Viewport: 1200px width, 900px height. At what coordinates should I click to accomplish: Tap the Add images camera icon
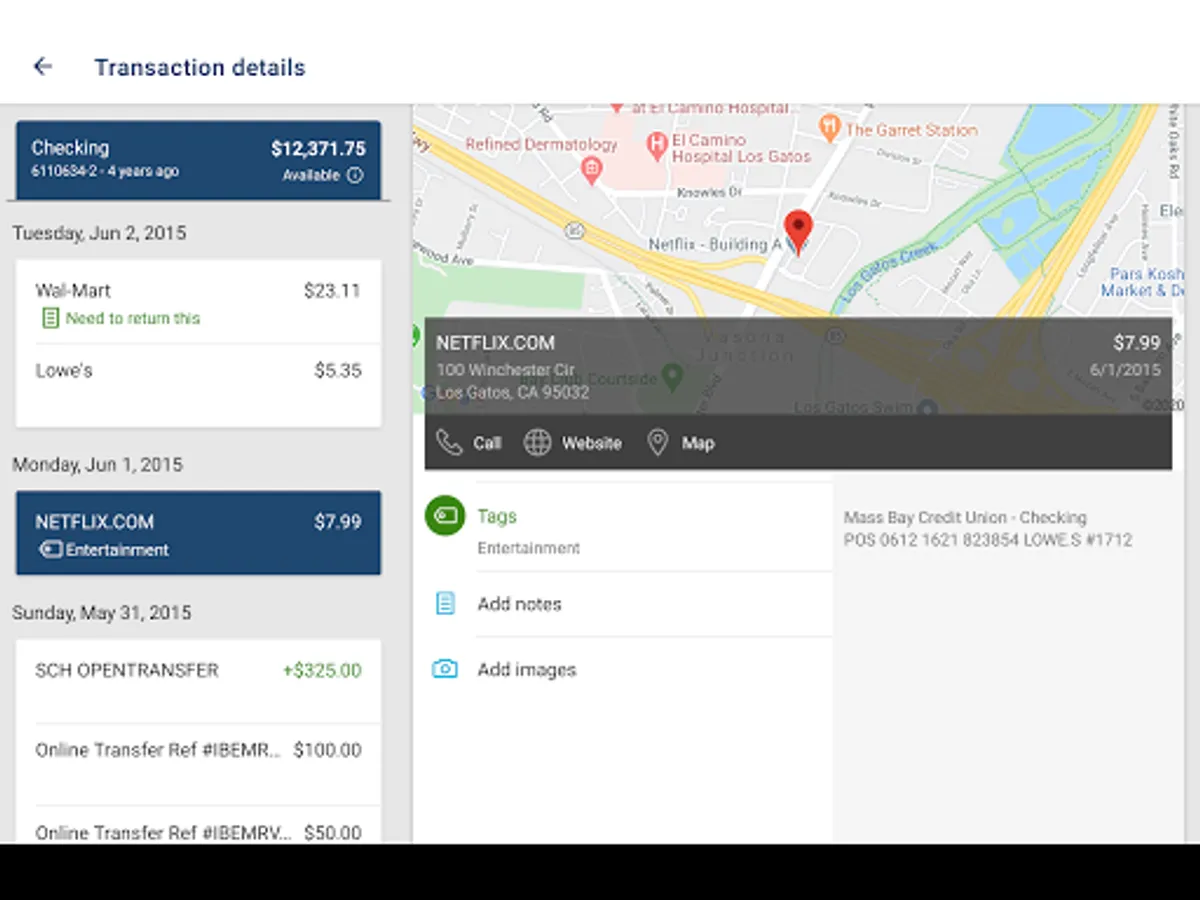[445, 669]
